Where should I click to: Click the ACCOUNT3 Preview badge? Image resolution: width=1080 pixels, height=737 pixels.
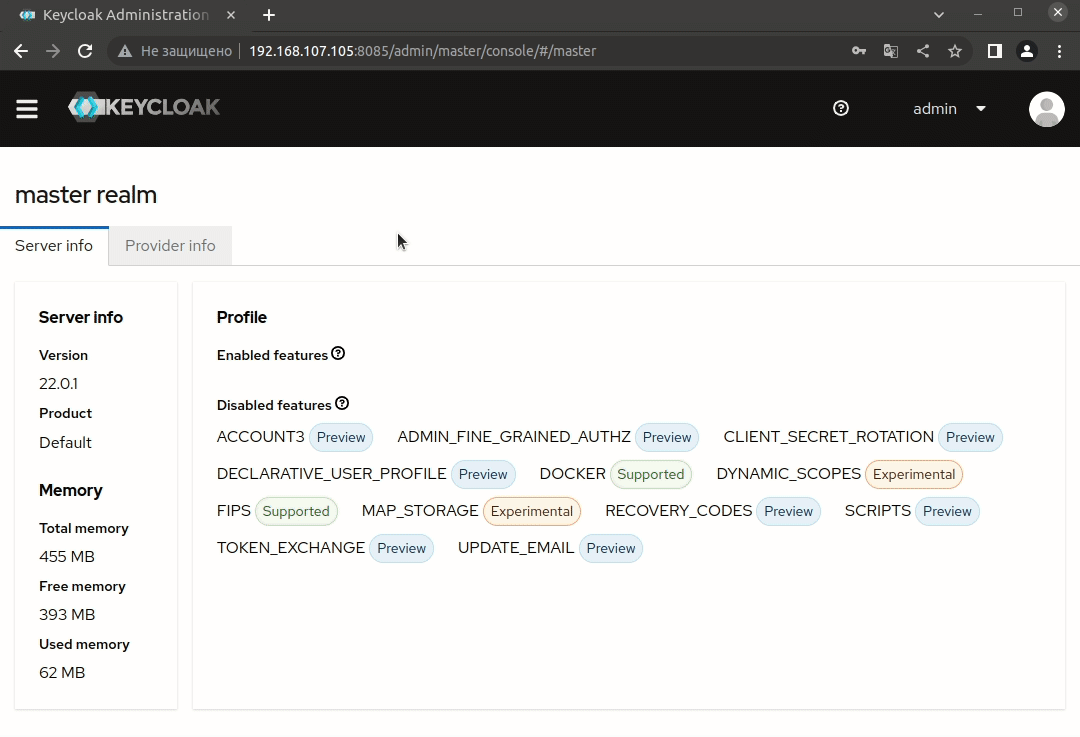(341, 437)
